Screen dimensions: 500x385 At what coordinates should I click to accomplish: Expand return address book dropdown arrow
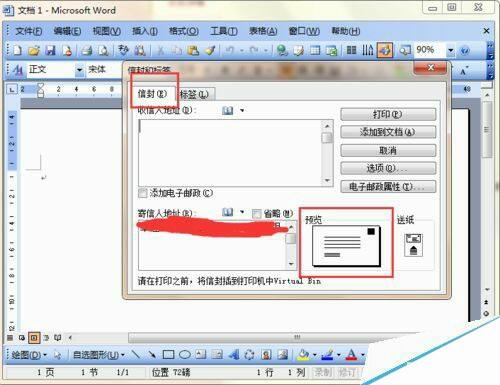click(x=242, y=212)
